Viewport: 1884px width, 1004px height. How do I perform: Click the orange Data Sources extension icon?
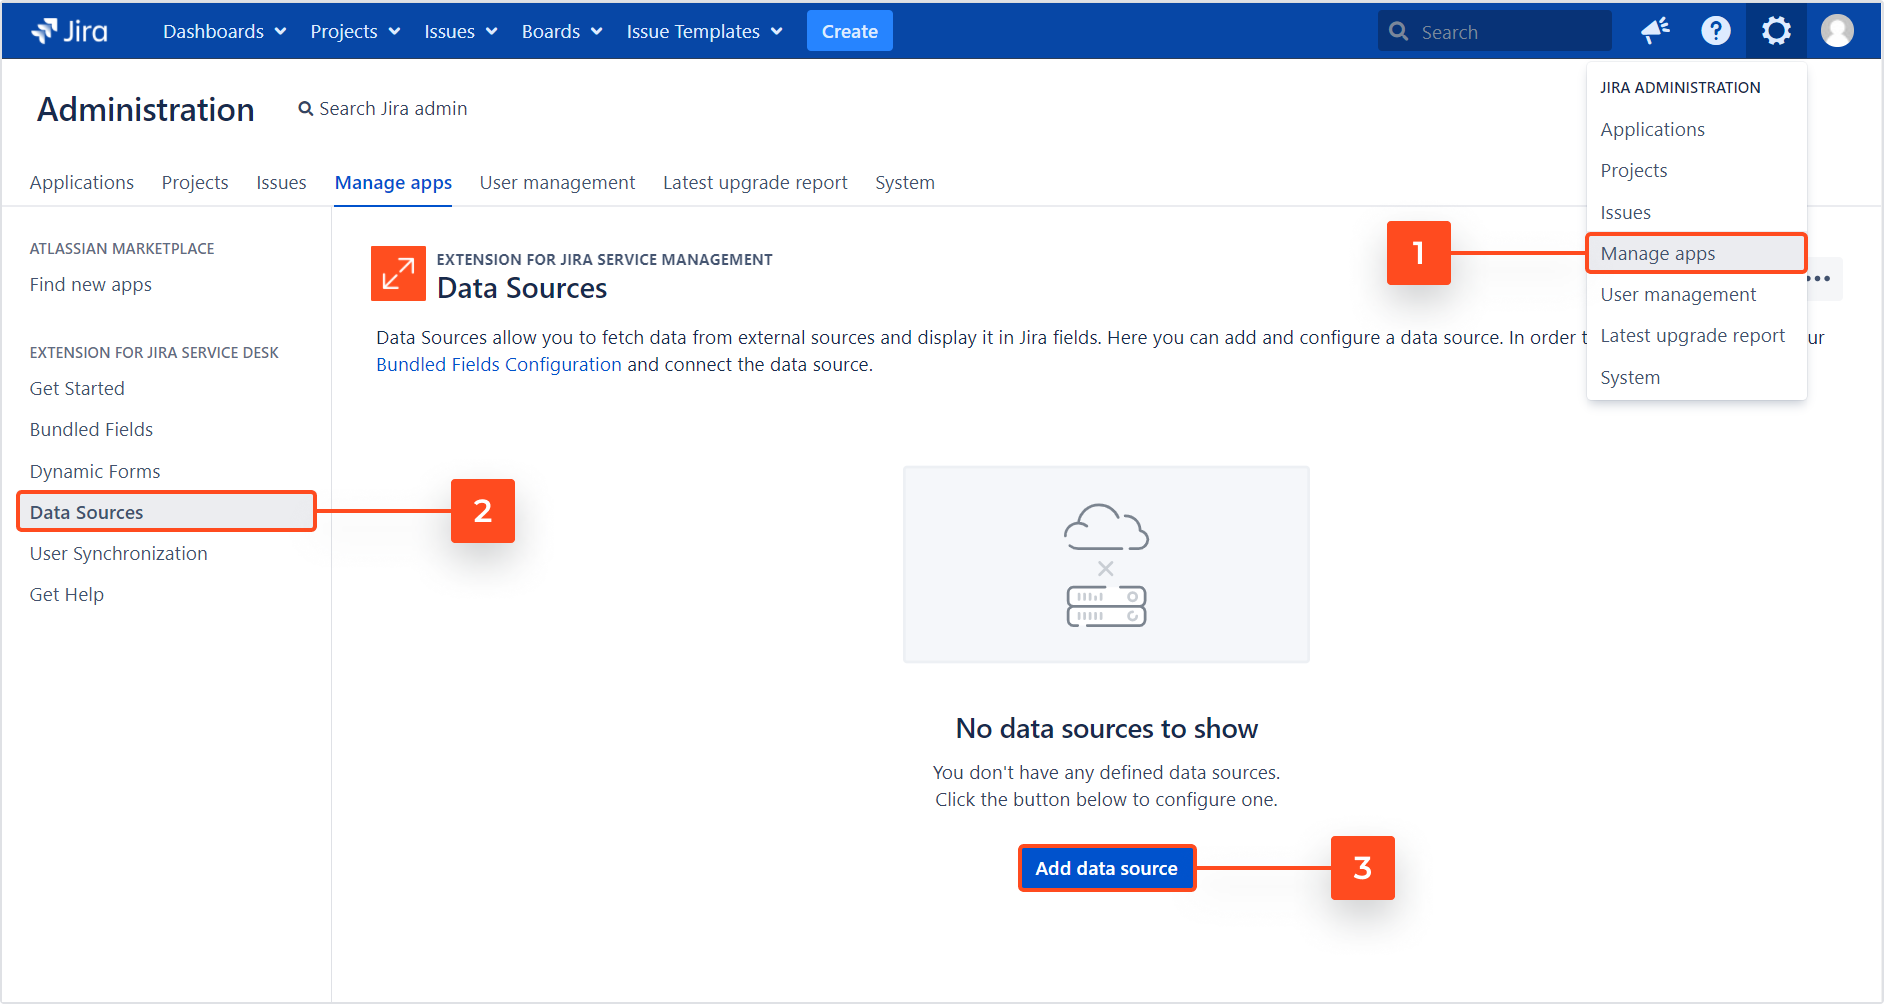398,274
